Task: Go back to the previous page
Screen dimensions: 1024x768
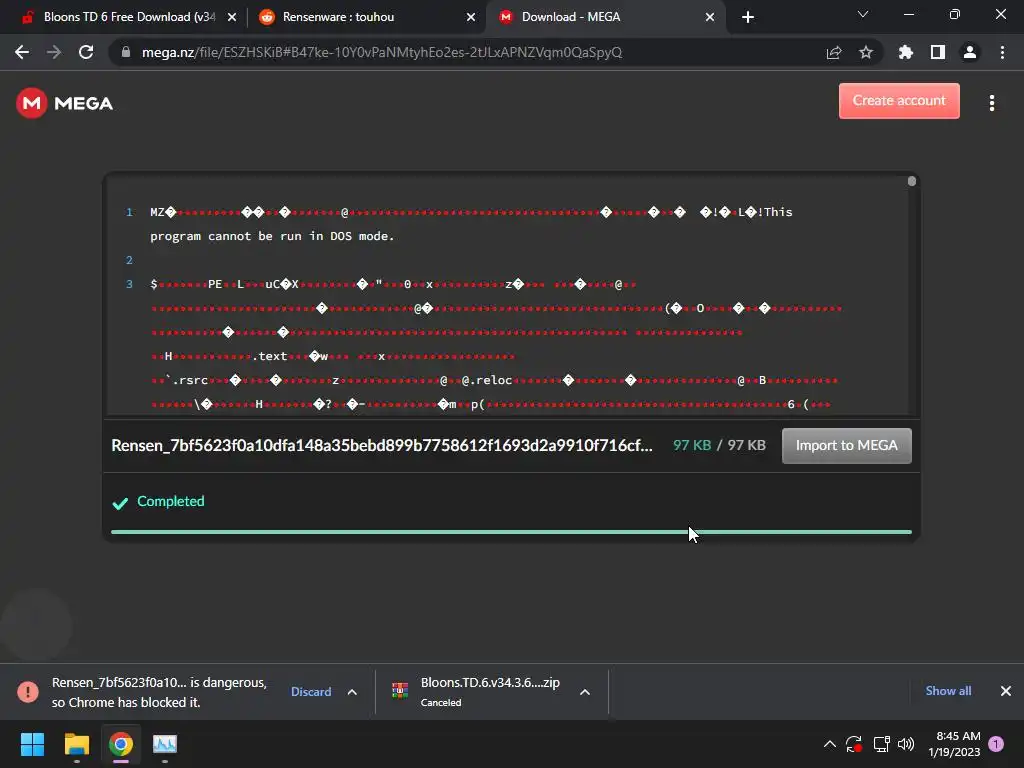Action: click(x=22, y=52)
